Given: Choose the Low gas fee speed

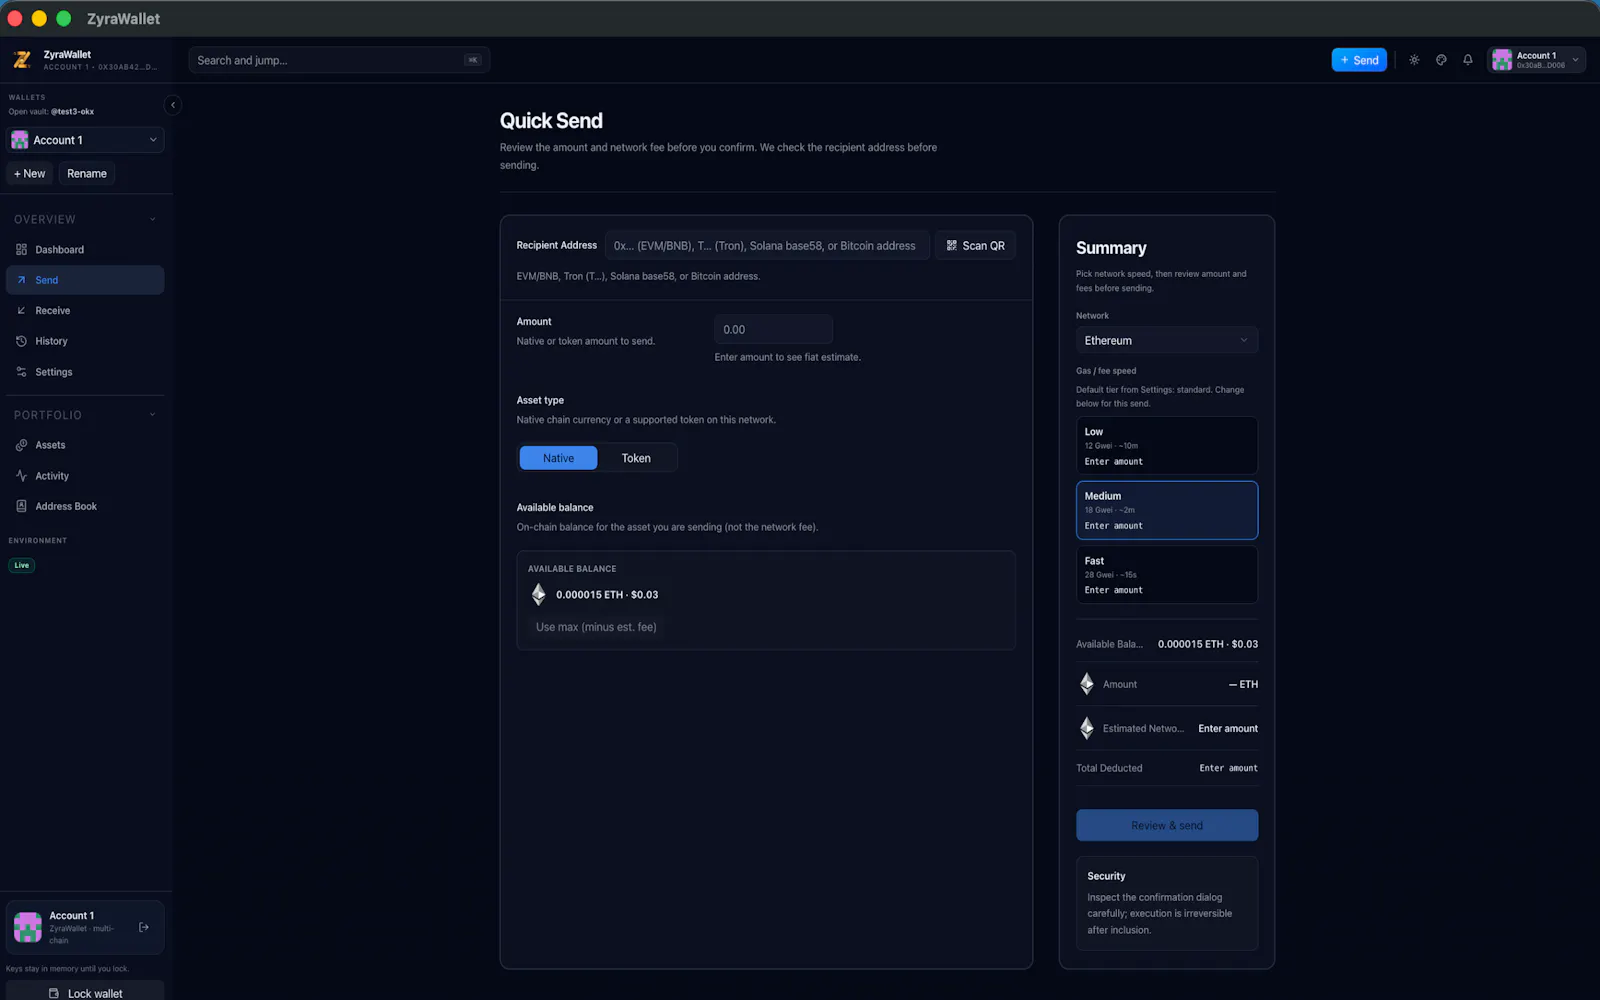Looking at the screenshot, I should 1167,446.
